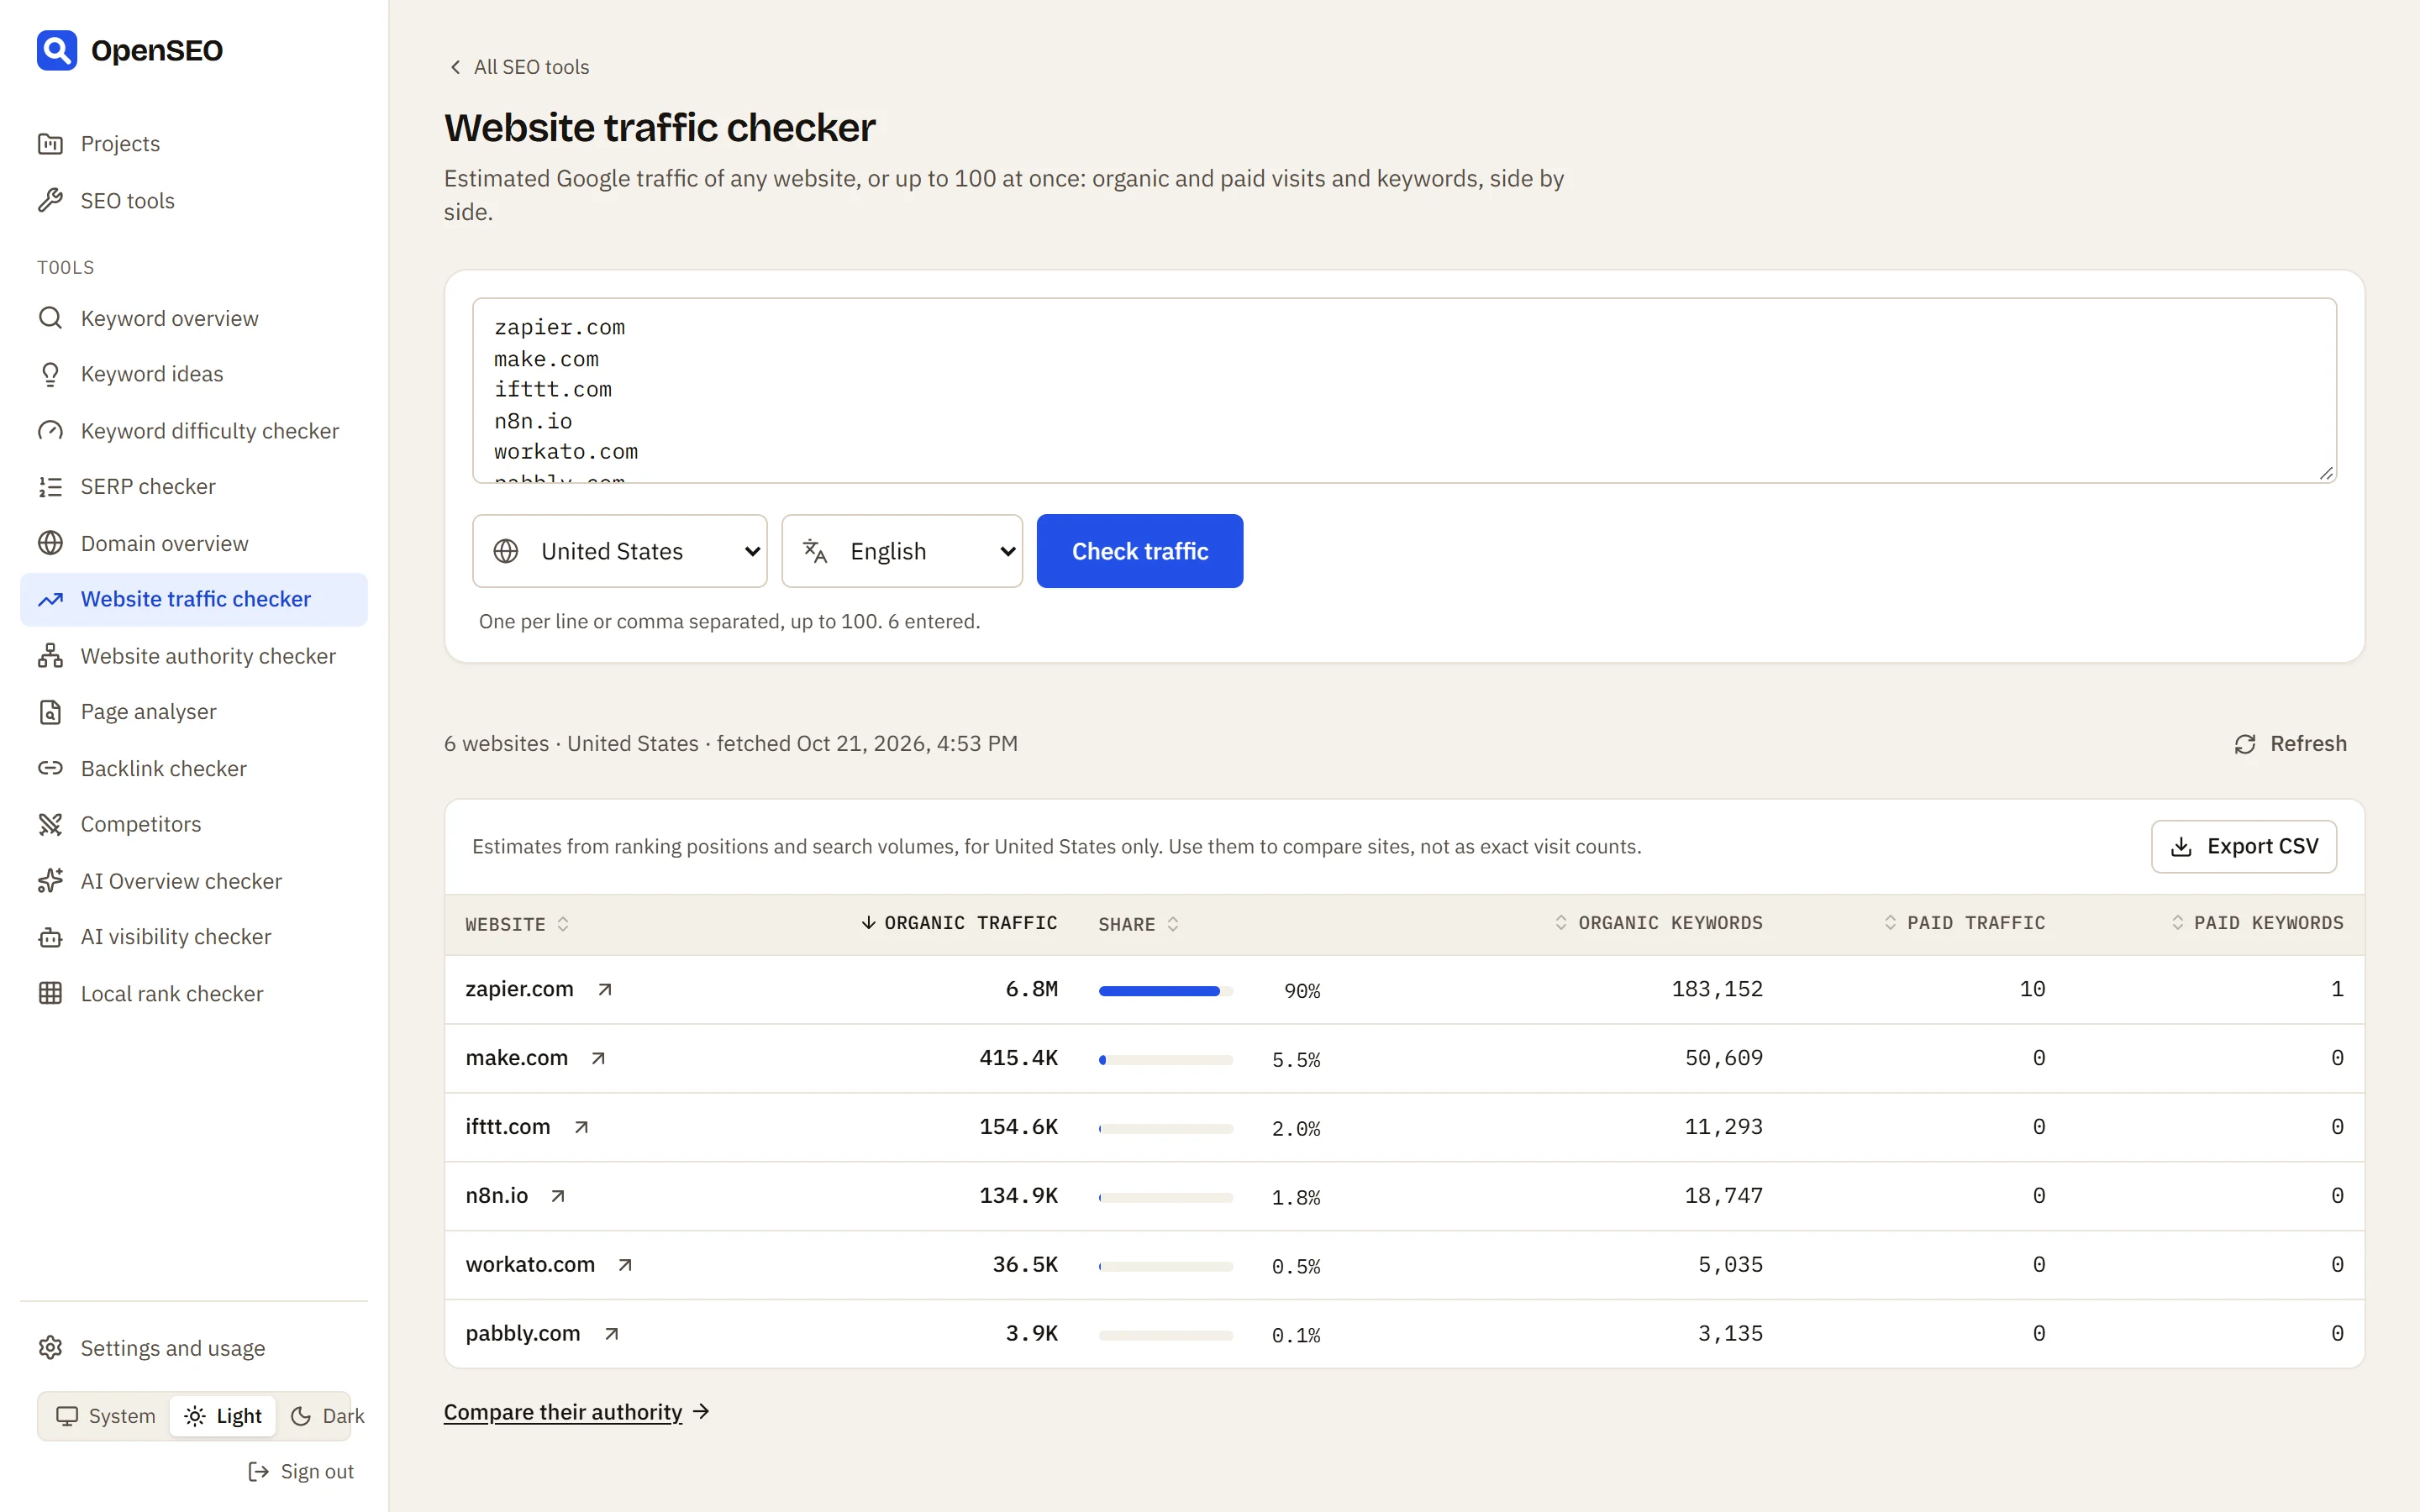The width and height of the screenshot is (2420, 1512).
Task: Open external link icon next to n8n.io
Action: click(x=558, y=1196)
